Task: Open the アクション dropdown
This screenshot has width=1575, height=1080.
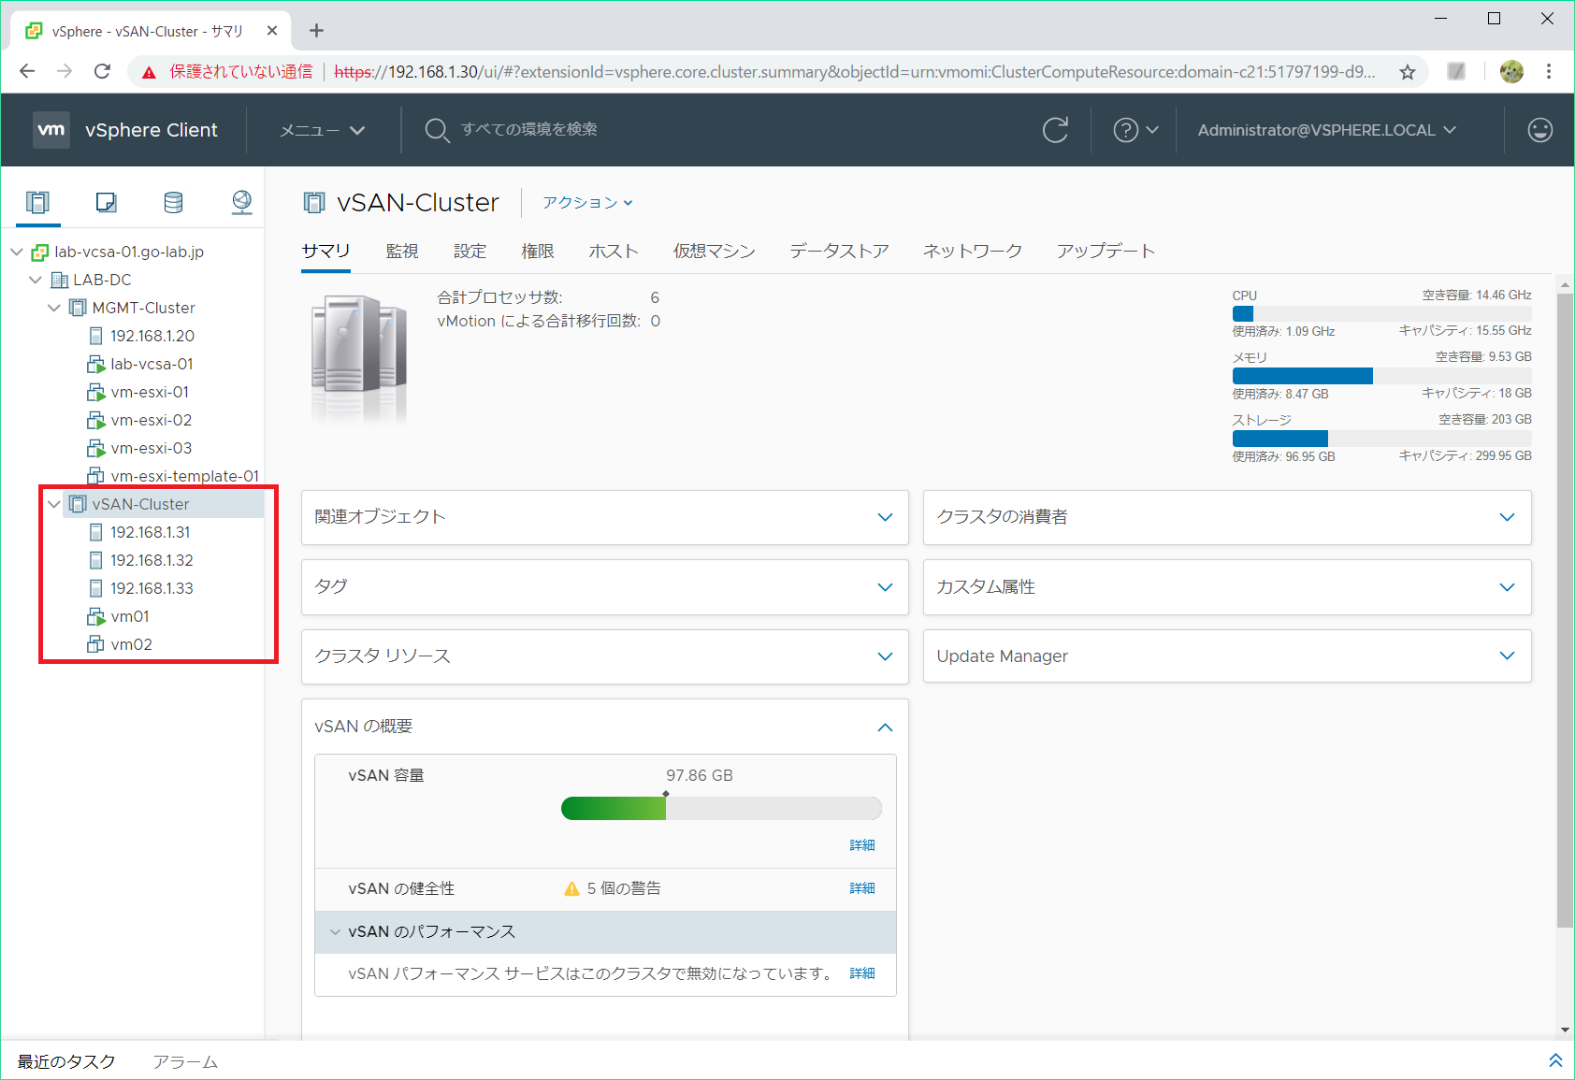Action: point(588,203)
